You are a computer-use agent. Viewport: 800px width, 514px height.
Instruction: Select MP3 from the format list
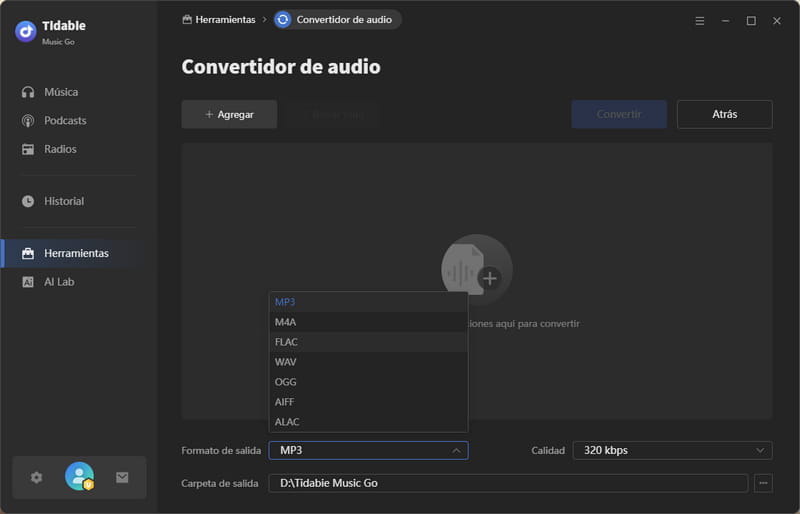click(x=368, y=302)
